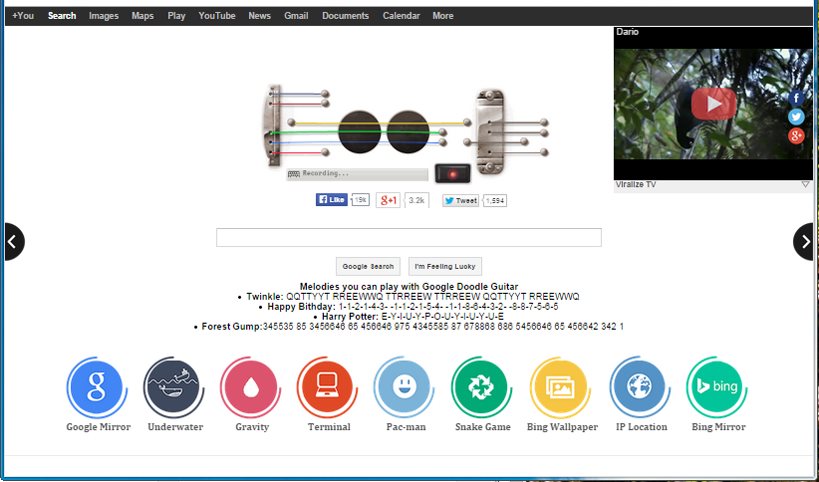
Task: Stop recording with the red record button
Action: pyautogui.click(x=452, y=173)
